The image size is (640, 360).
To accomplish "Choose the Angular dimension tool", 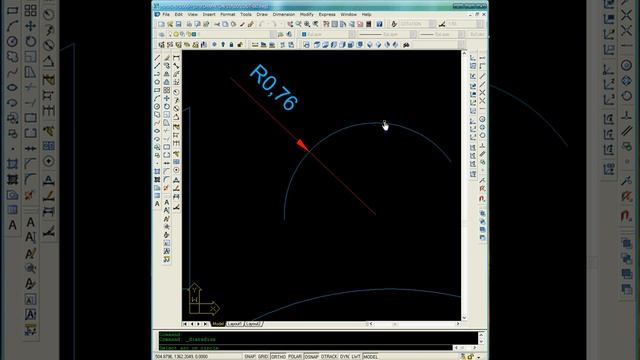I will 176,117.
